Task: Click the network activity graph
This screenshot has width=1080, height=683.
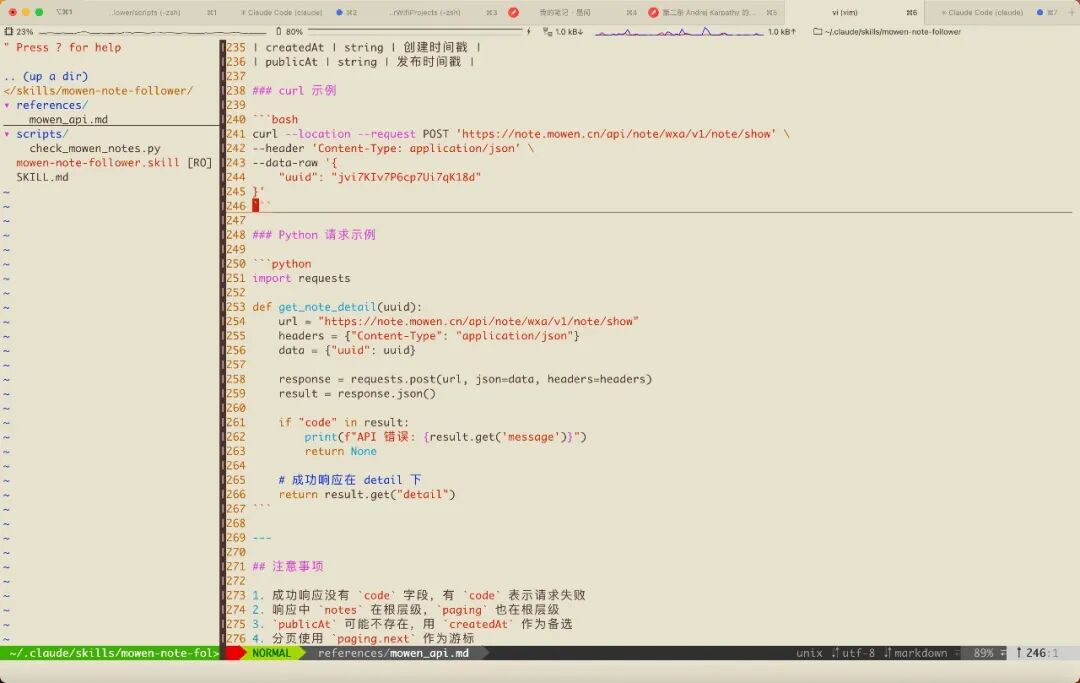Action: pos(679,32)
